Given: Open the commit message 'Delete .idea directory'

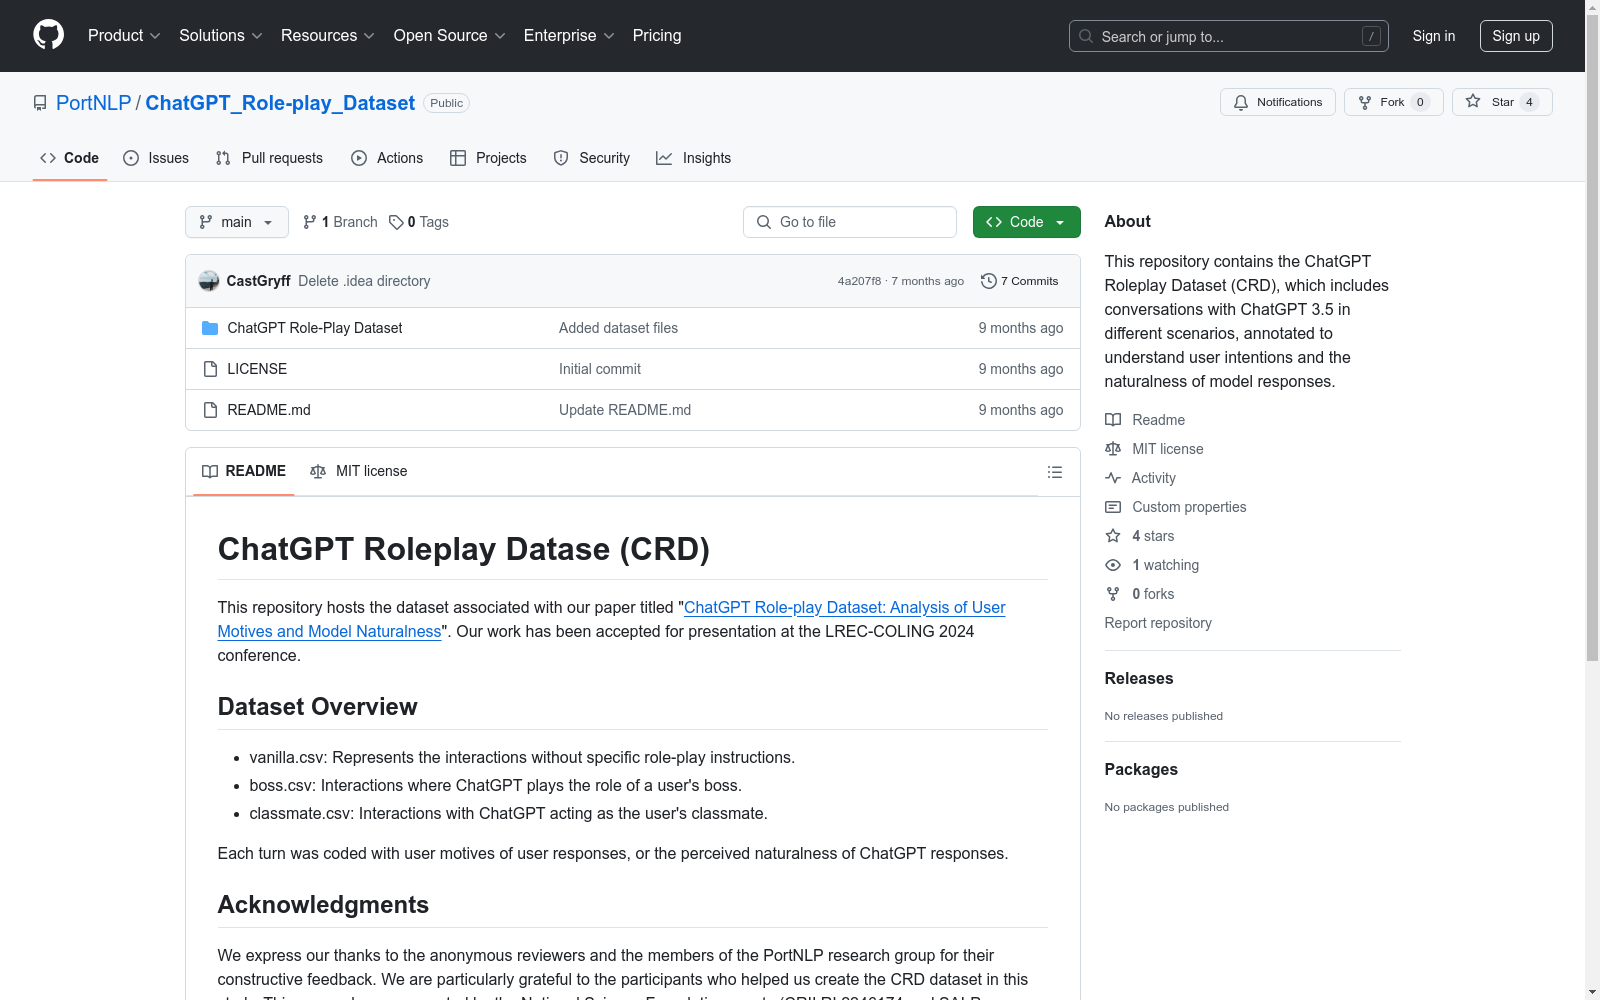Looking at the screenshot, I should (364, 281).
